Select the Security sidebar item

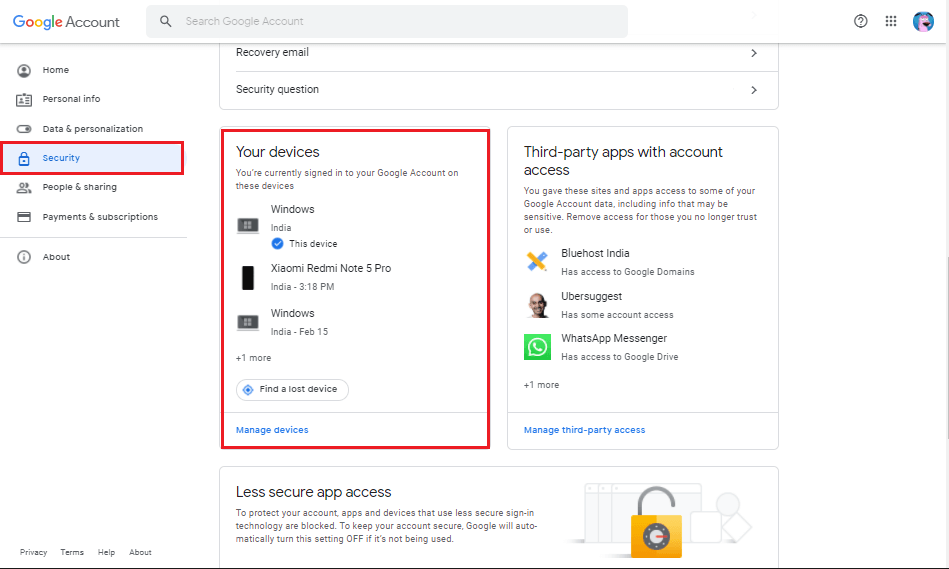[x=92, y=158]
